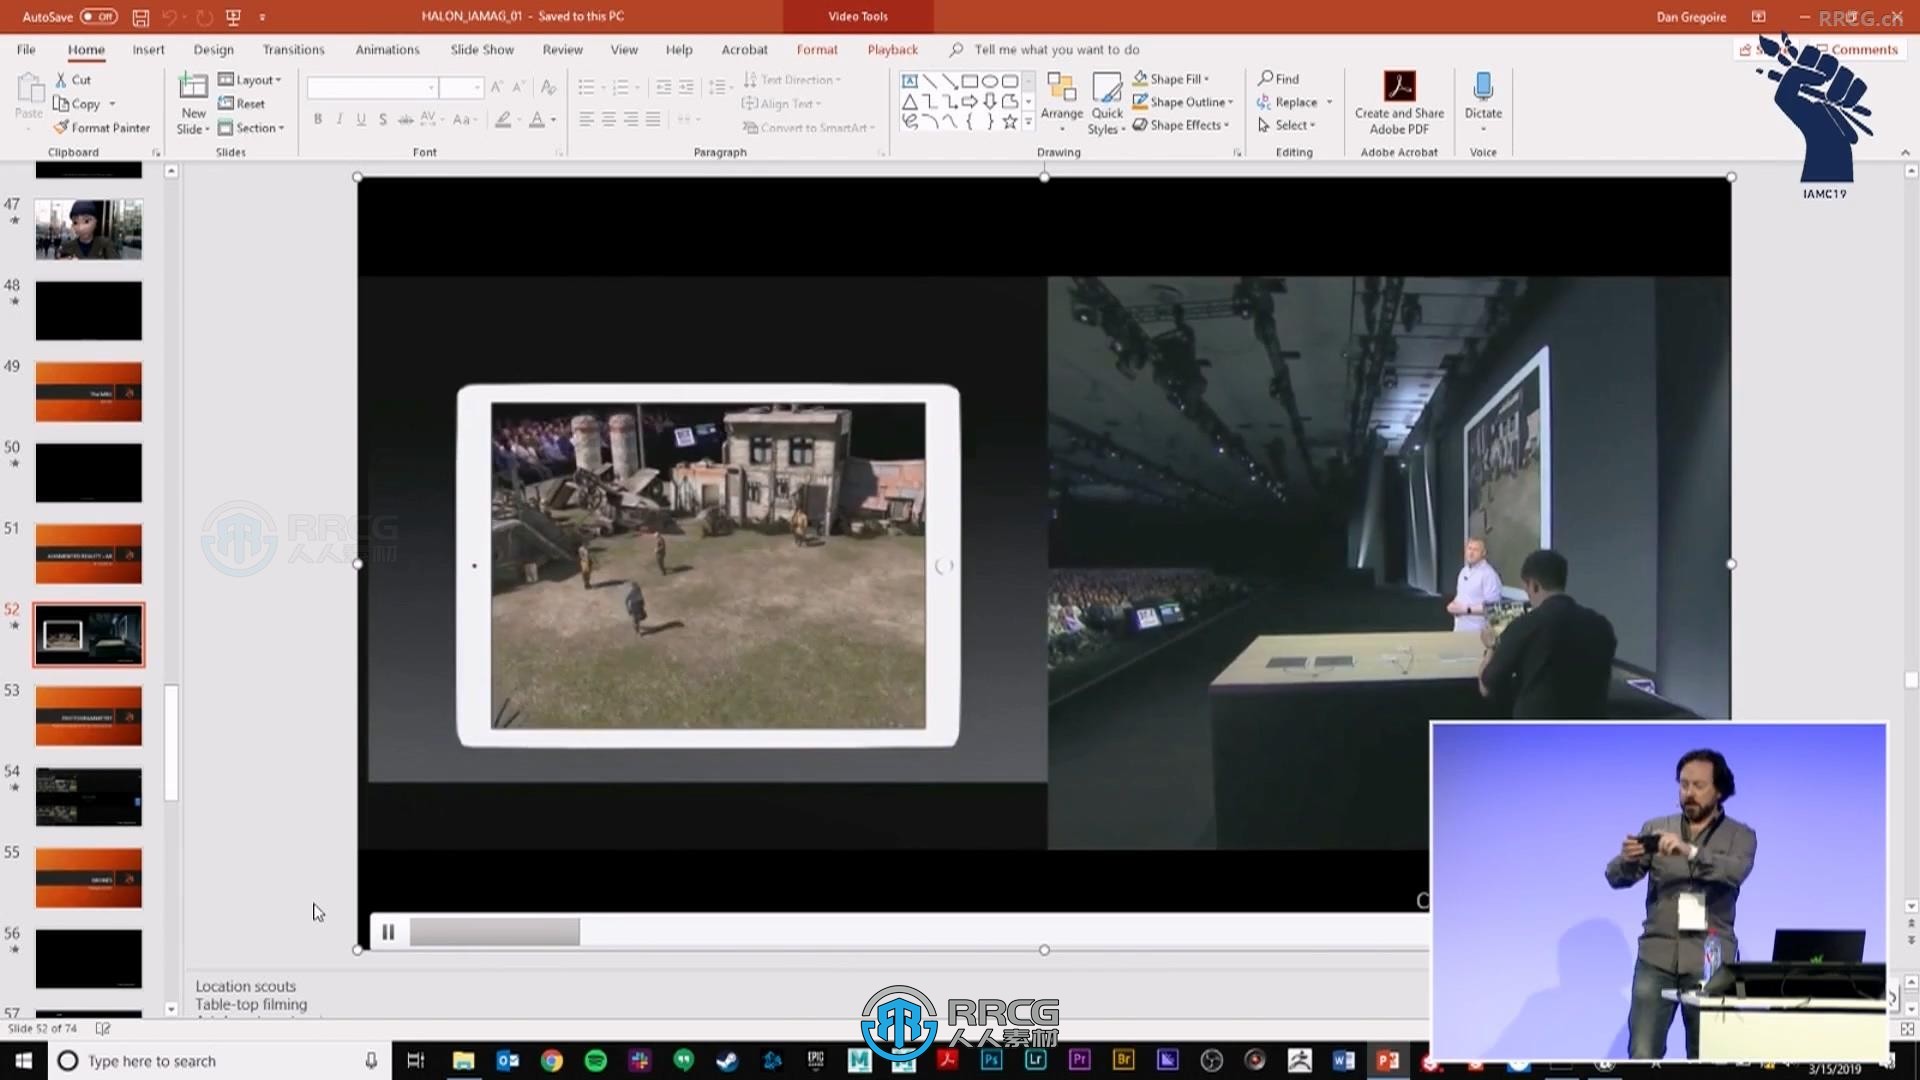Click slide panel scrollbar thumb
Viewport: 1920px width, 1080px height.
click(x=171, y=742)
